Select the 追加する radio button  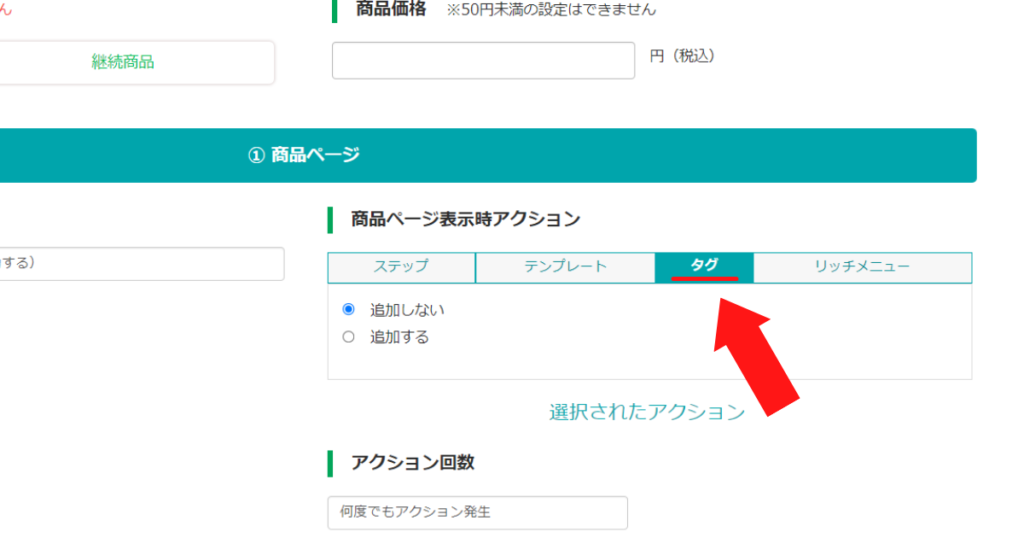coord(349,337)
